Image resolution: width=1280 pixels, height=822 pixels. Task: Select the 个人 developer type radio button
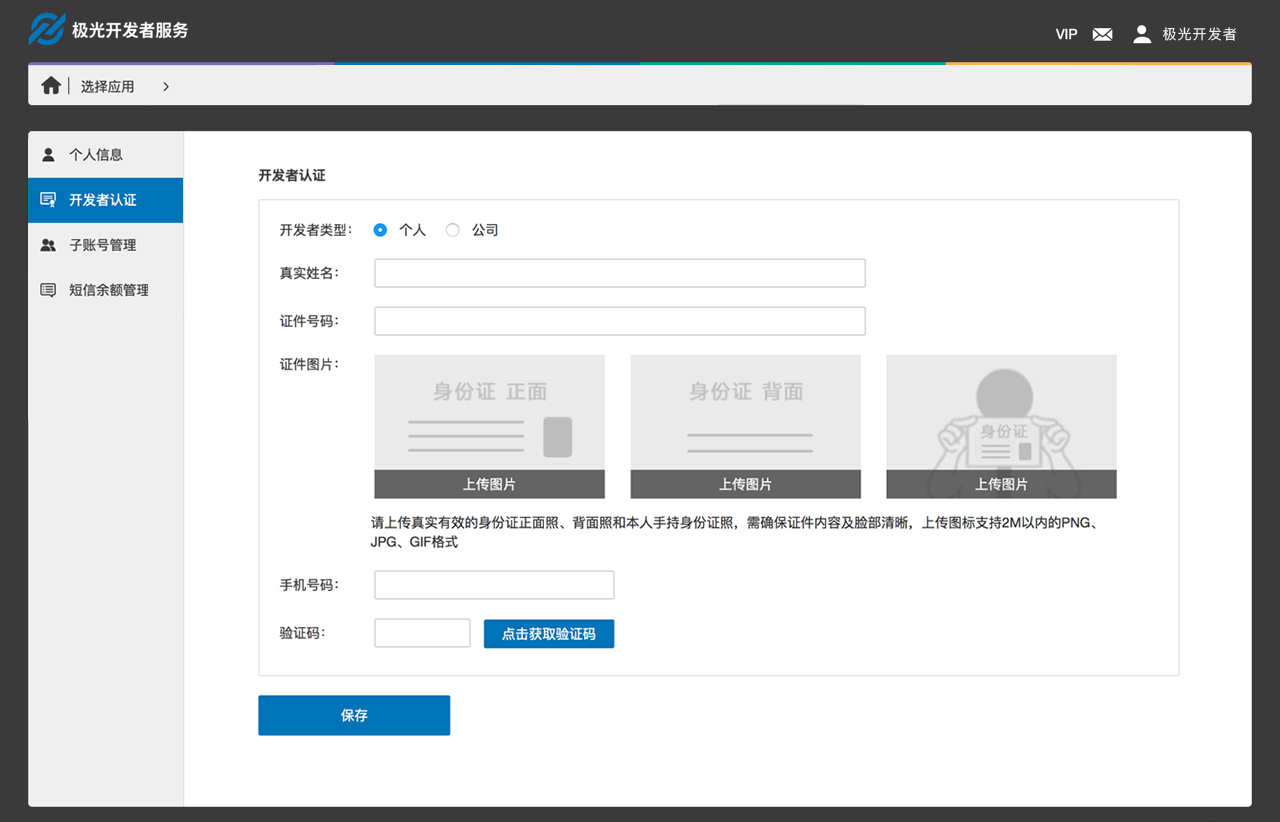click(x=380, y=230)
